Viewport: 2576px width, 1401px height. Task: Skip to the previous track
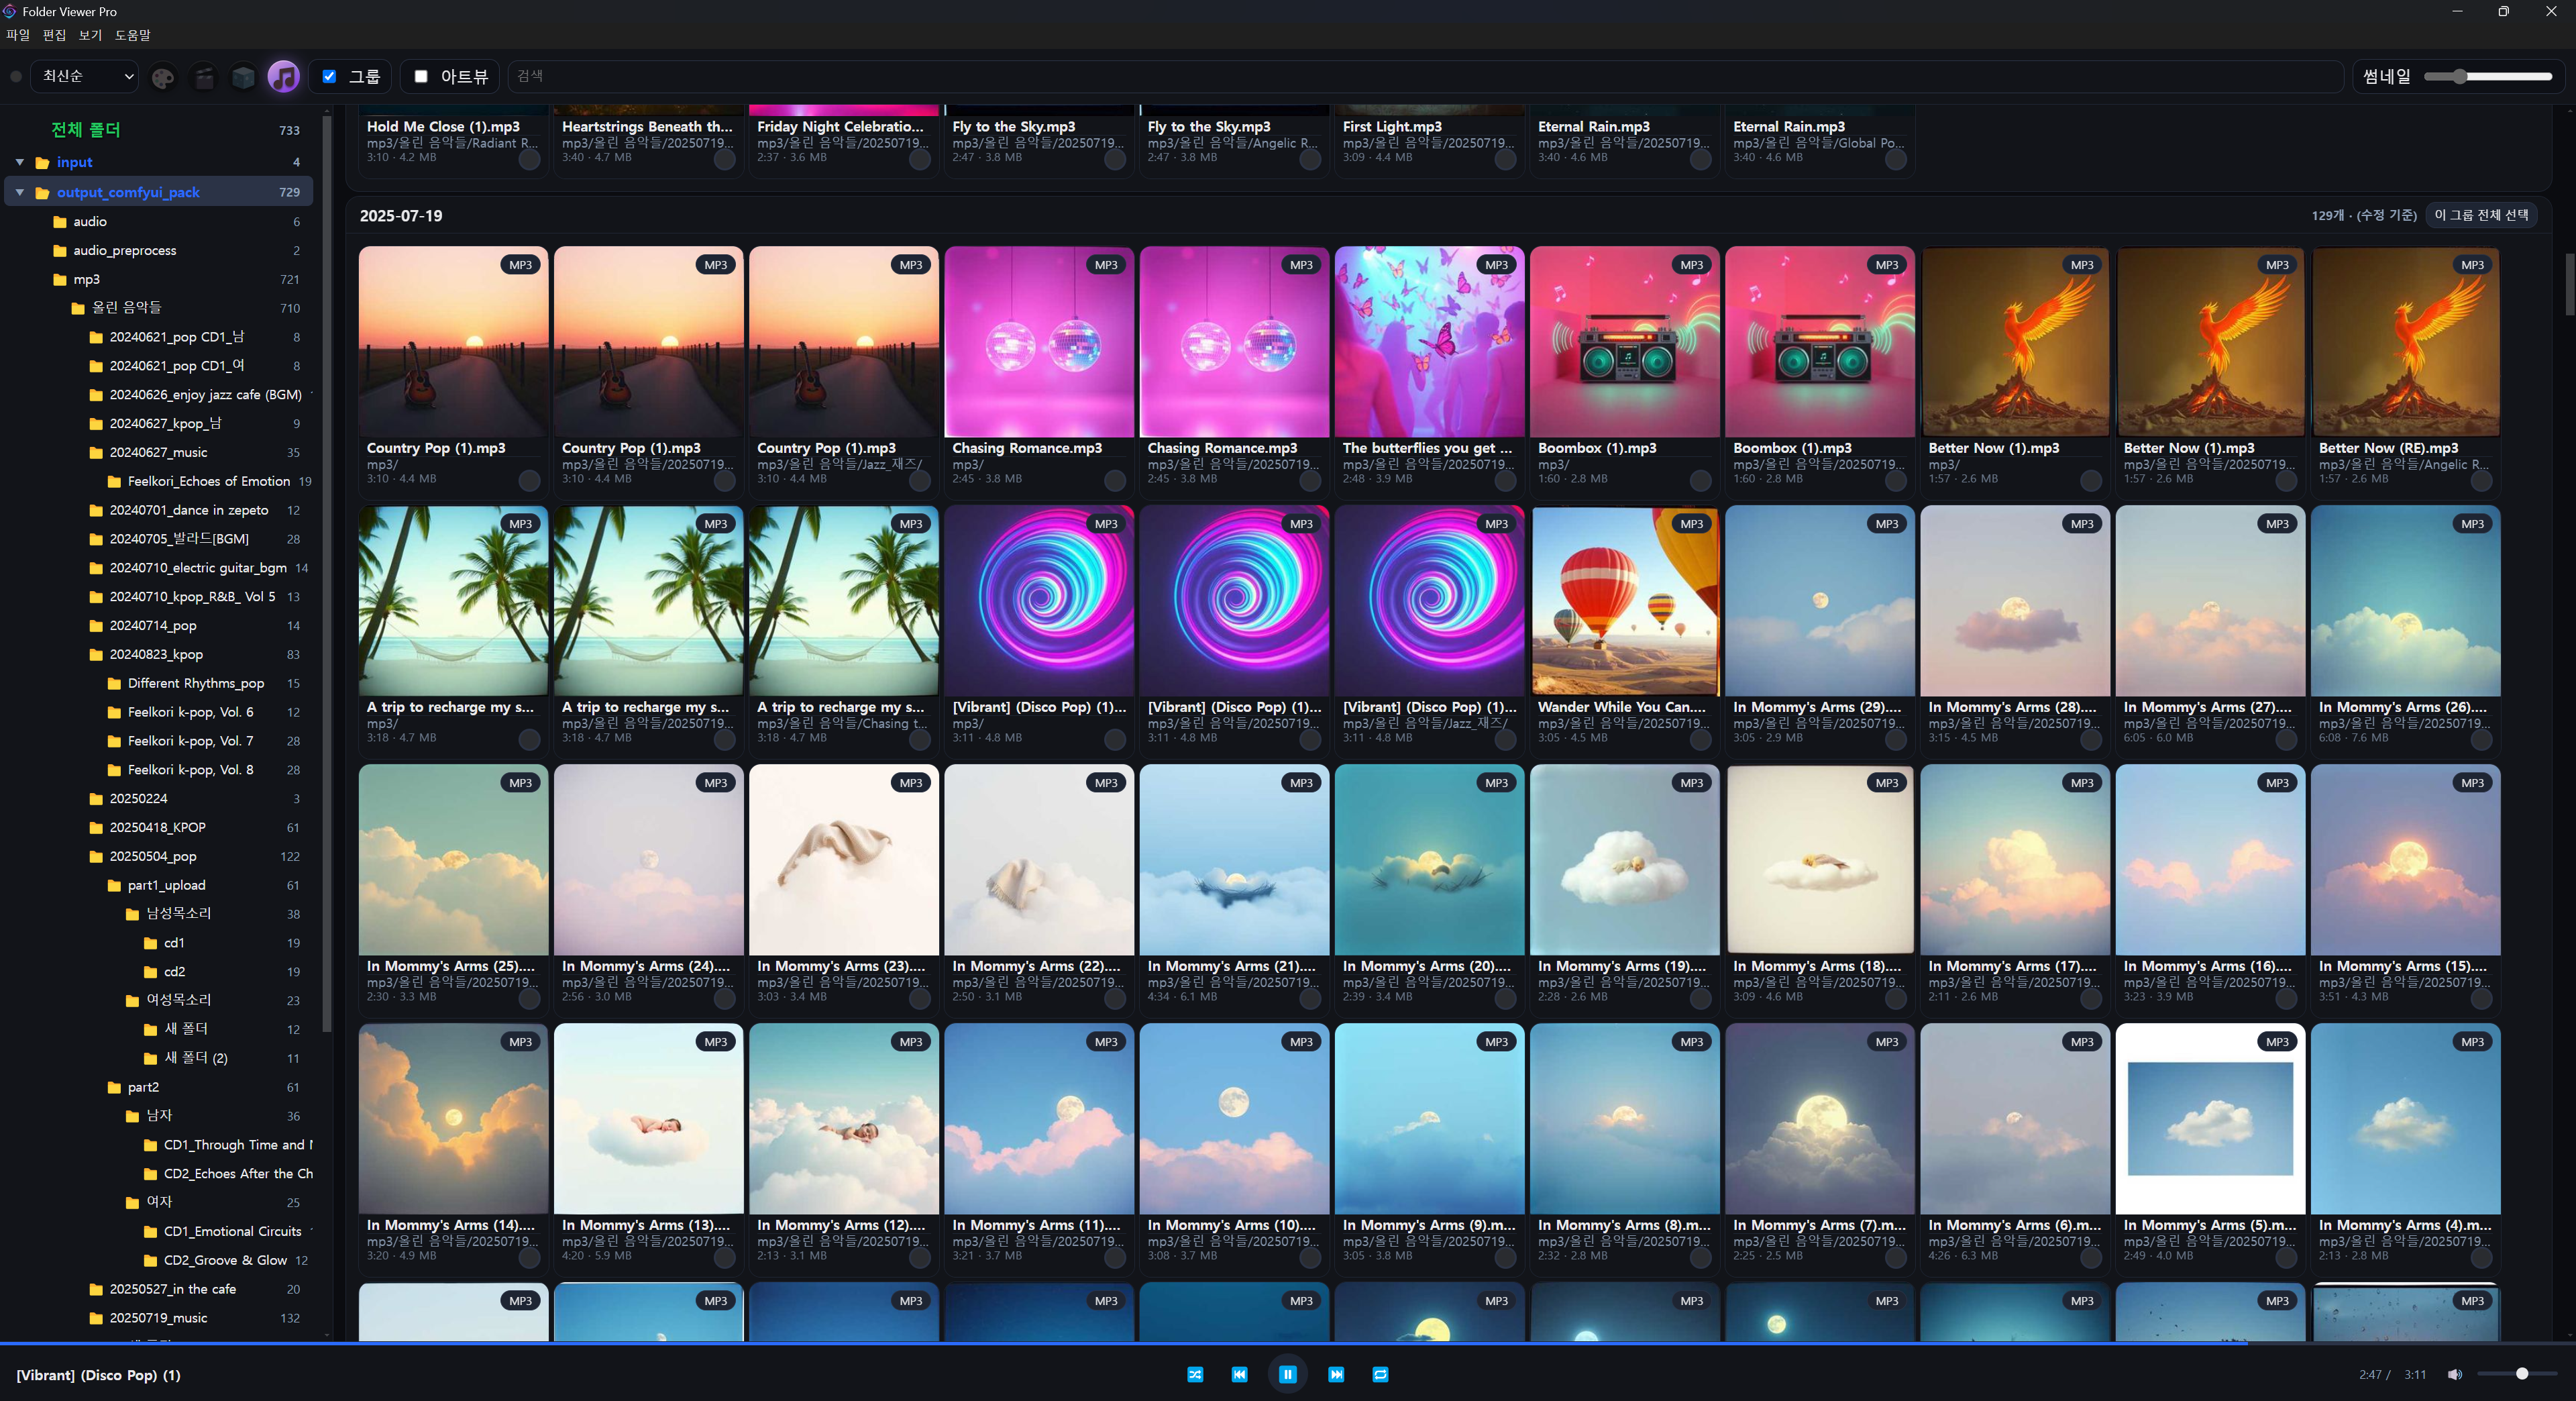pyautogui.click(x=1239, y=1374)
